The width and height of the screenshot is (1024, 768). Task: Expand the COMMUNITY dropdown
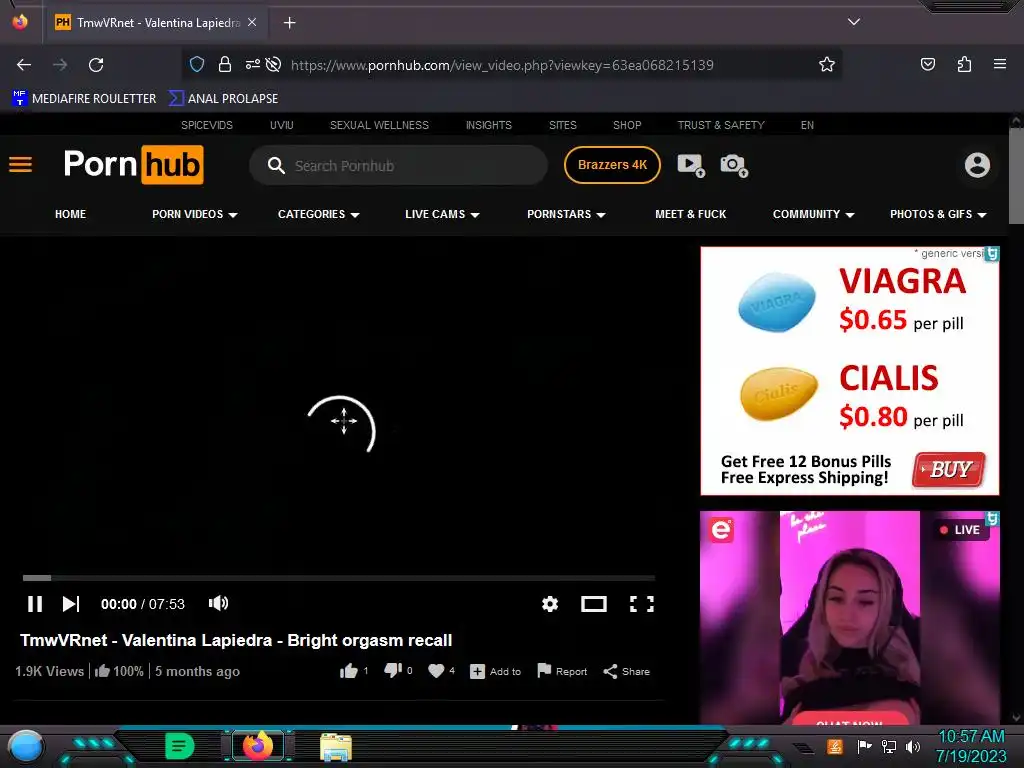[x=814, y=214]
